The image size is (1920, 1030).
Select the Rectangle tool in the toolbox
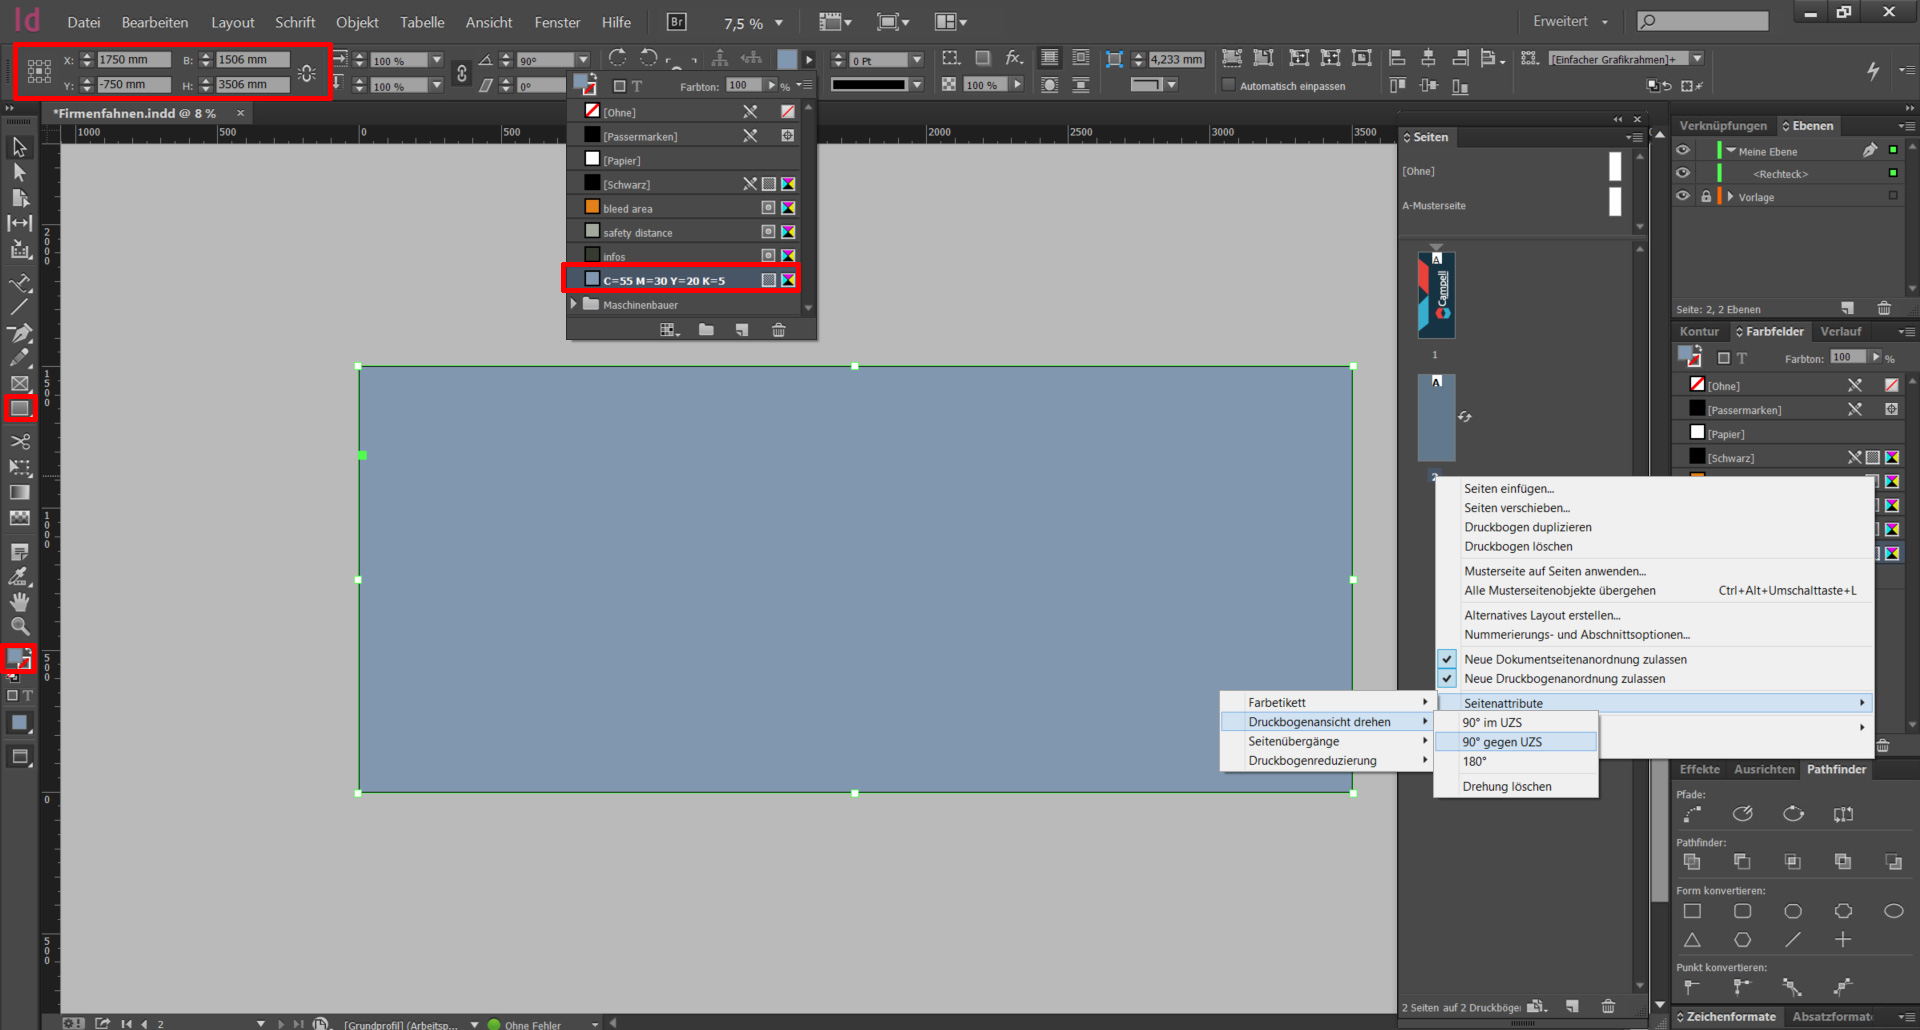19,408
